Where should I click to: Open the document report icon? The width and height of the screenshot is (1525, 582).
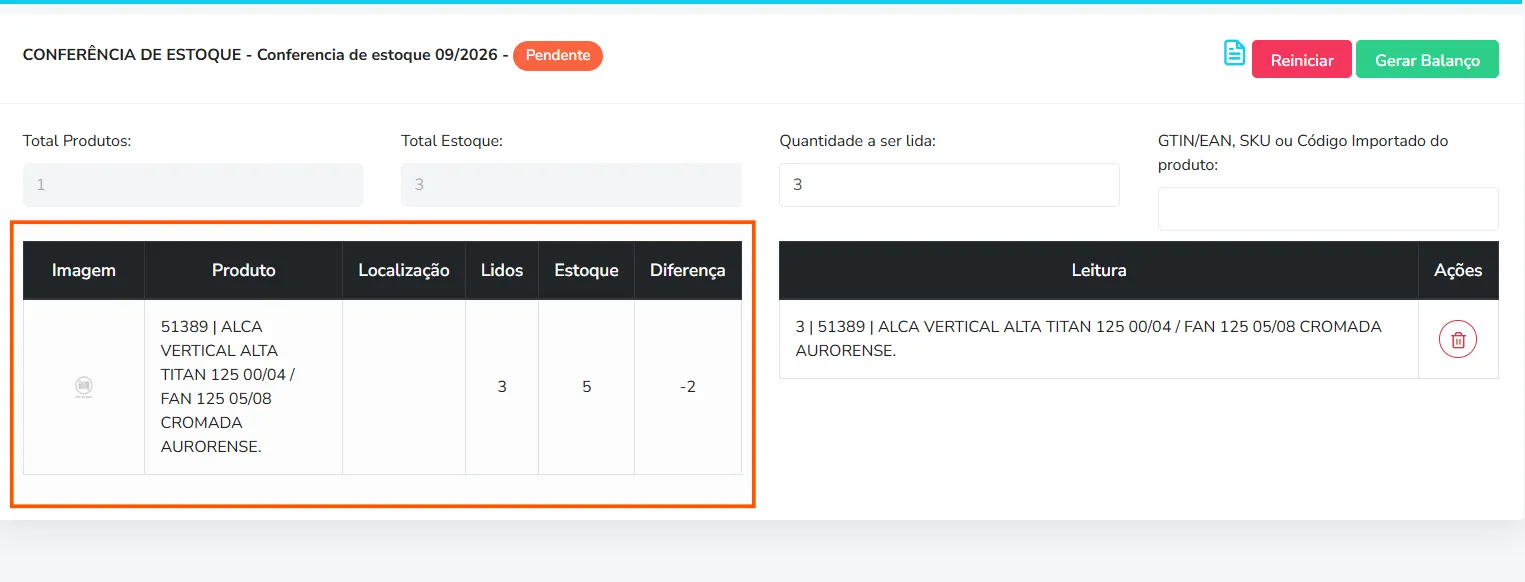click(1234, 53)
